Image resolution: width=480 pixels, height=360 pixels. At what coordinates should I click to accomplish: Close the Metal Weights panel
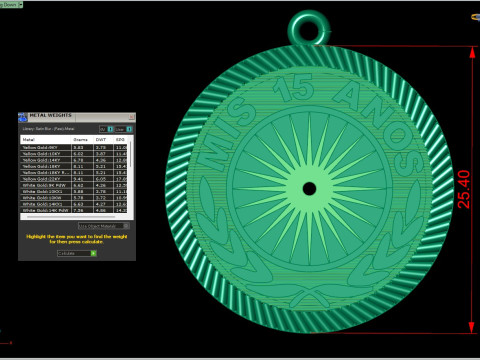(132, 117)
